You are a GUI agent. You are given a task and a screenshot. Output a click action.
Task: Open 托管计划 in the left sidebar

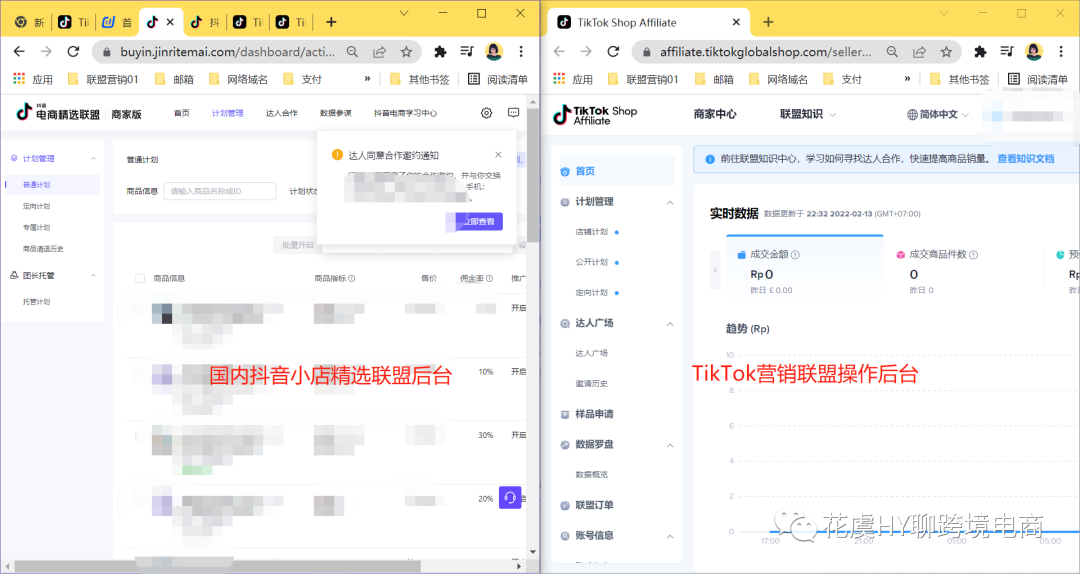point(37,302)
